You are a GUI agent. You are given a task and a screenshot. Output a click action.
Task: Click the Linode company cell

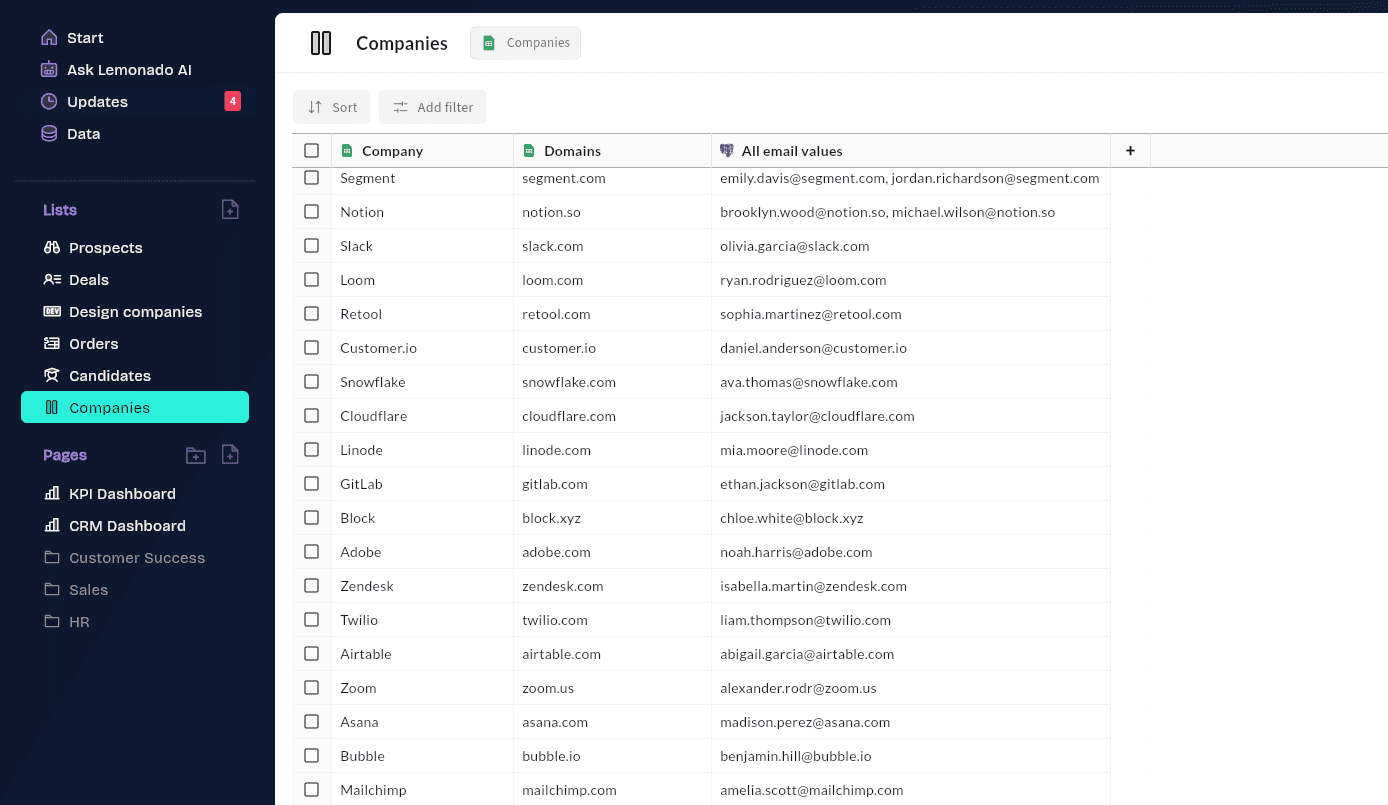click(x=422, y=450)
